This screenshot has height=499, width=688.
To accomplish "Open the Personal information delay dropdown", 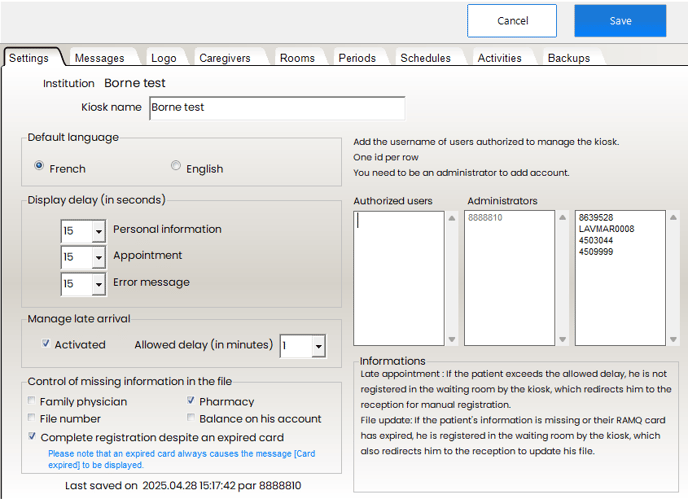I will pos(98,231).
